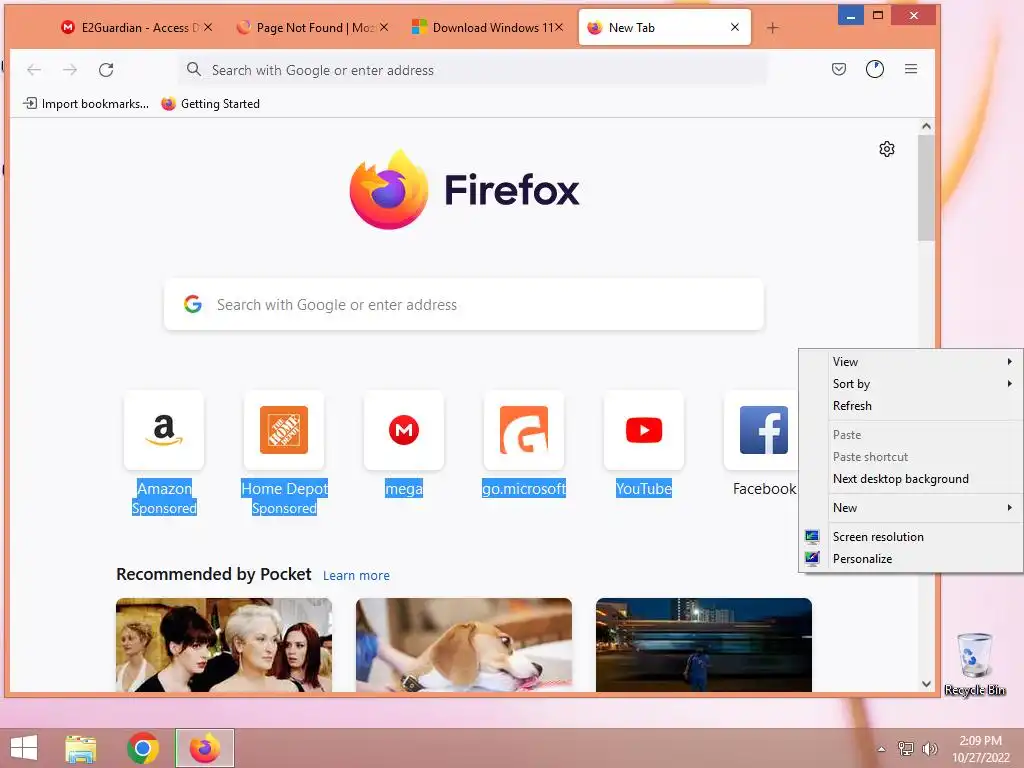Click the forward navigation arrow
The image size is (1024, 768).
pyautogui.click(x=70, y=70)
